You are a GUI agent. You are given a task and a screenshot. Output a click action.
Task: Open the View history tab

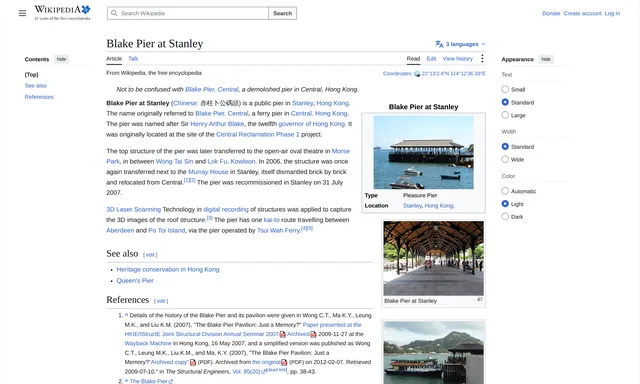coord(458,58)
